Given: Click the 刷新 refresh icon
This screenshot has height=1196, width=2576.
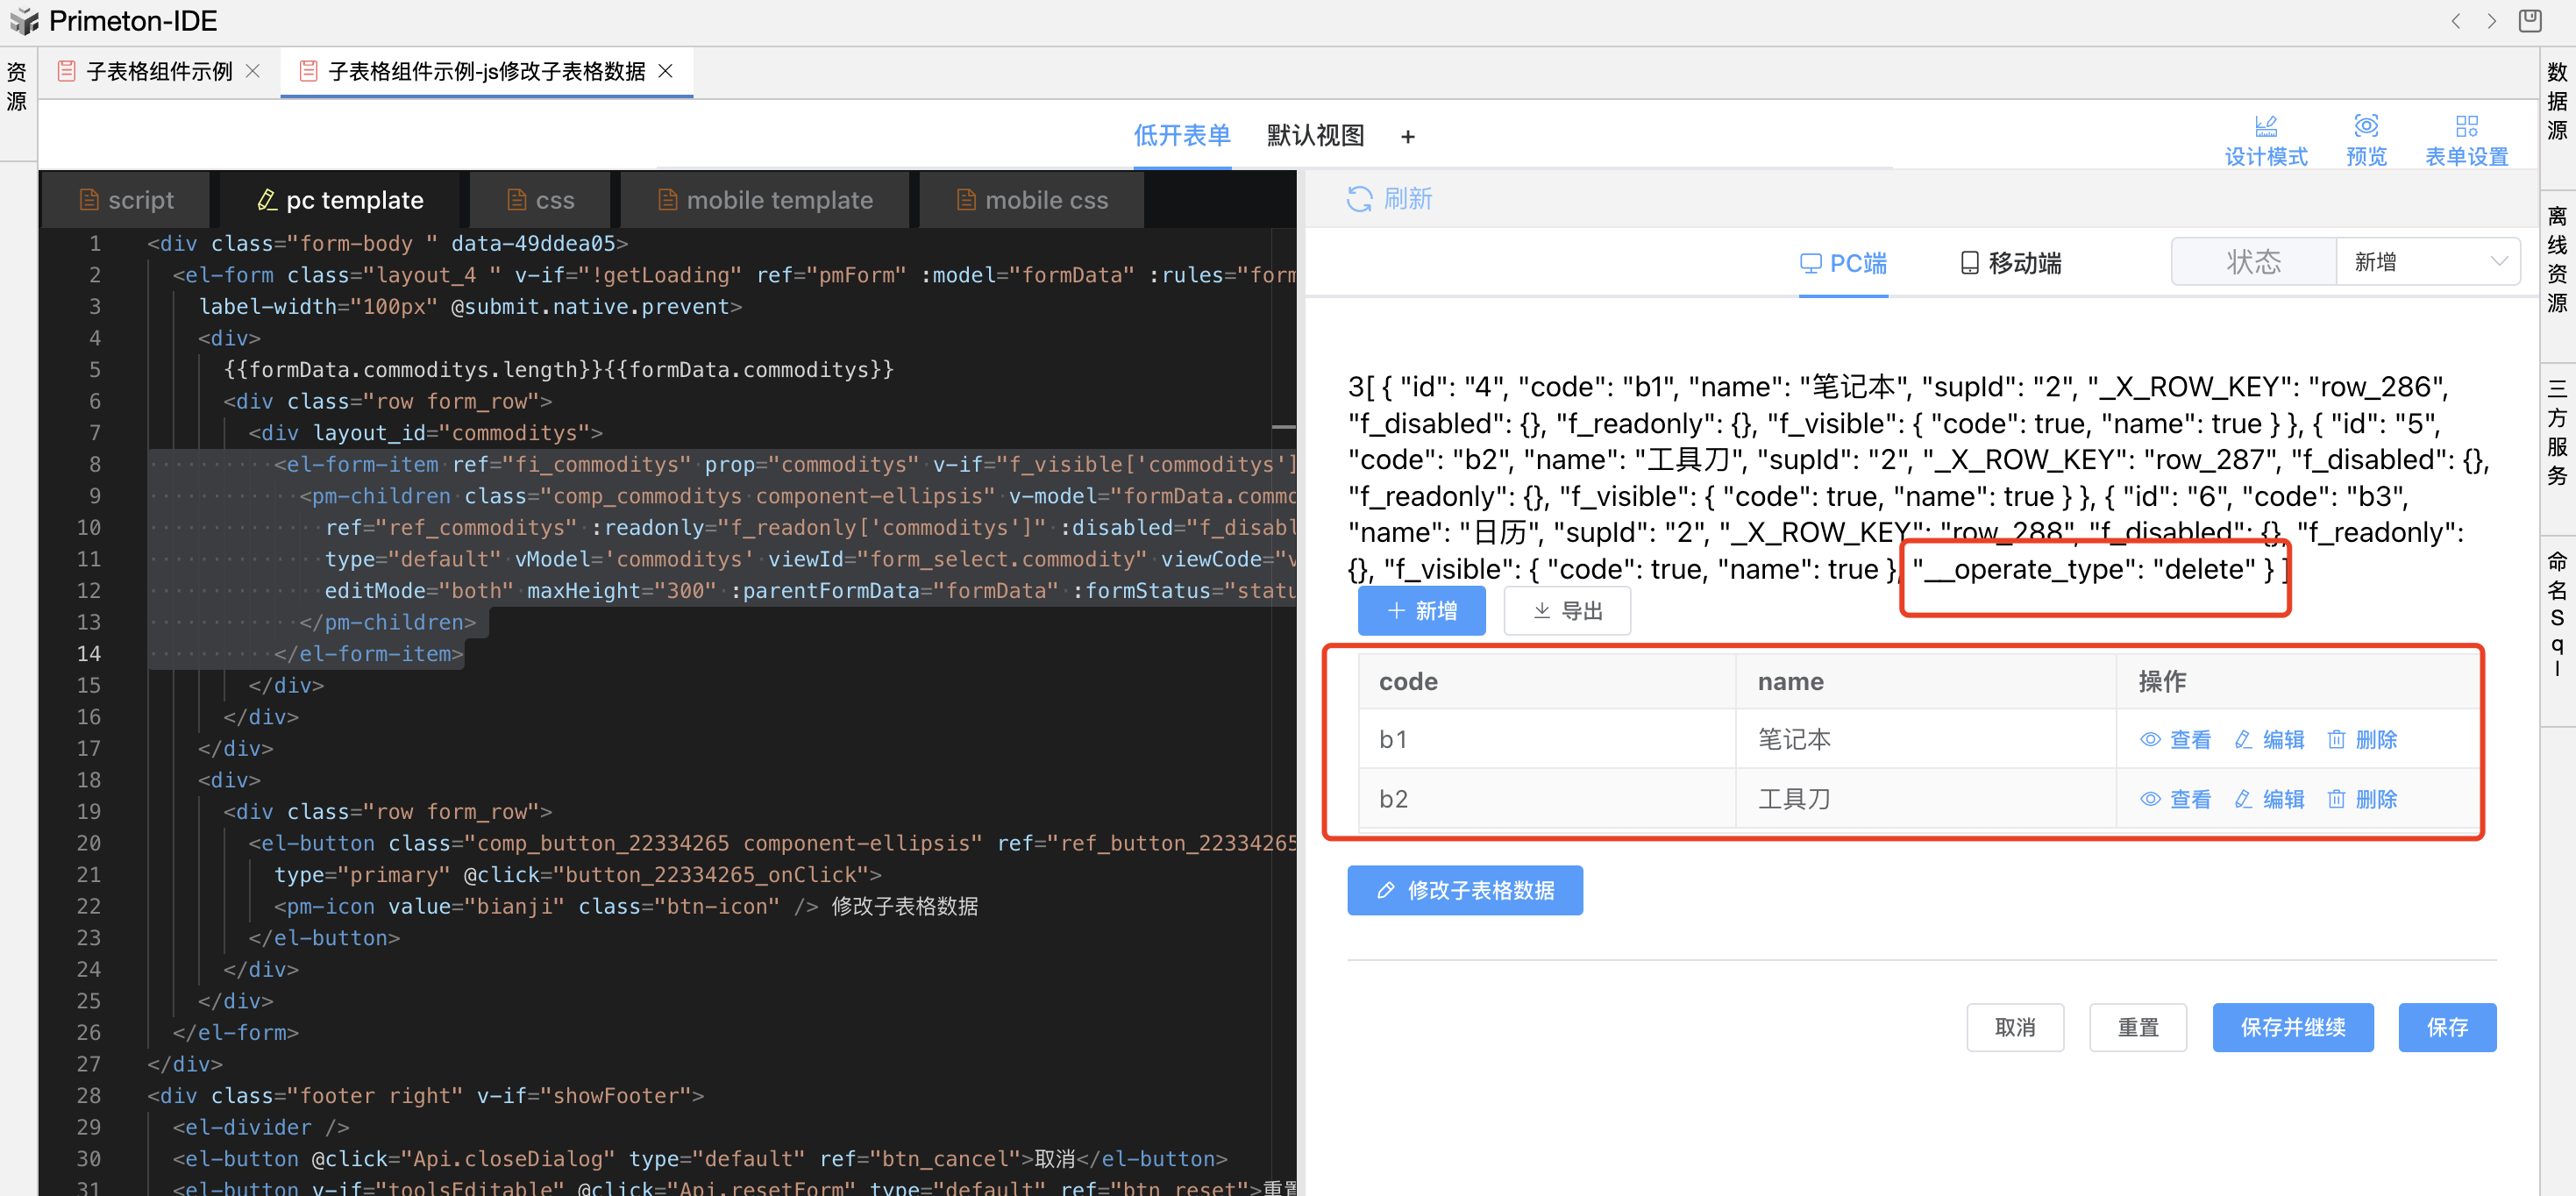Looking at the screenshot, I should click(1358, 199).
